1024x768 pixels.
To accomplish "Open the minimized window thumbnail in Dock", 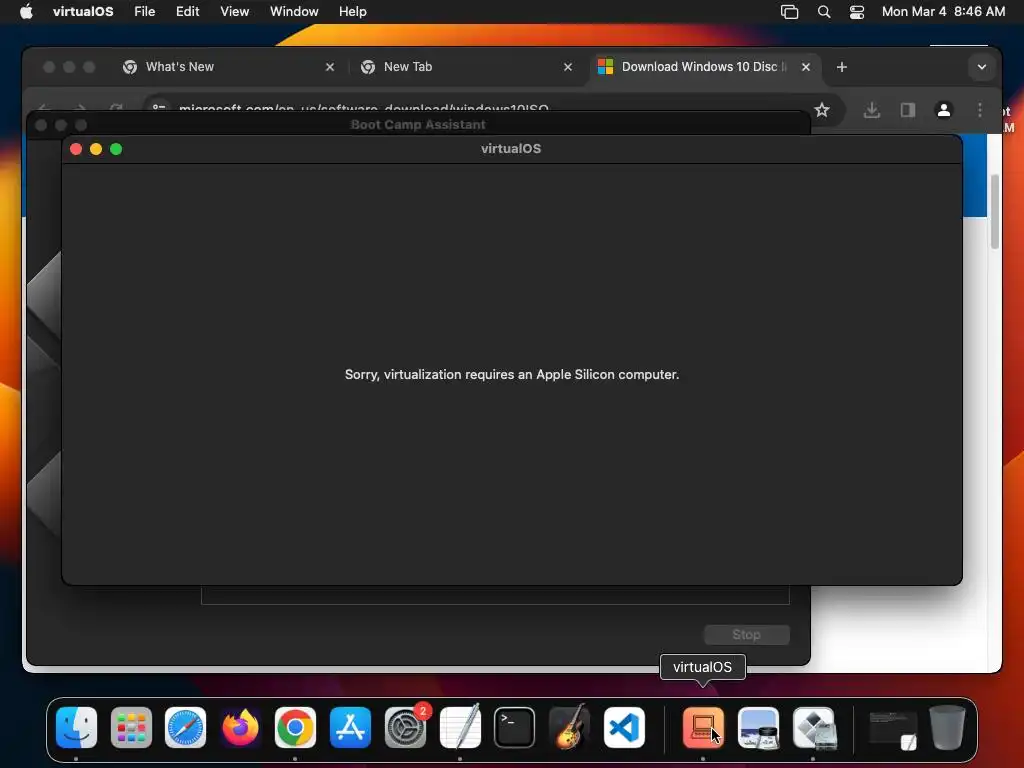I will (x=892, y=729).
